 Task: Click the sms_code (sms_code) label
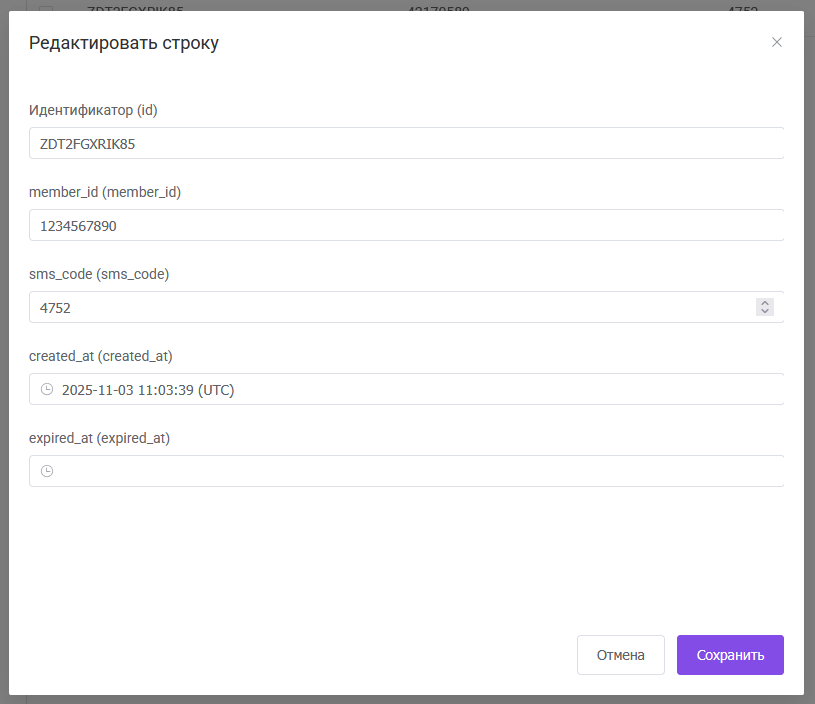[x=99, y=274]
